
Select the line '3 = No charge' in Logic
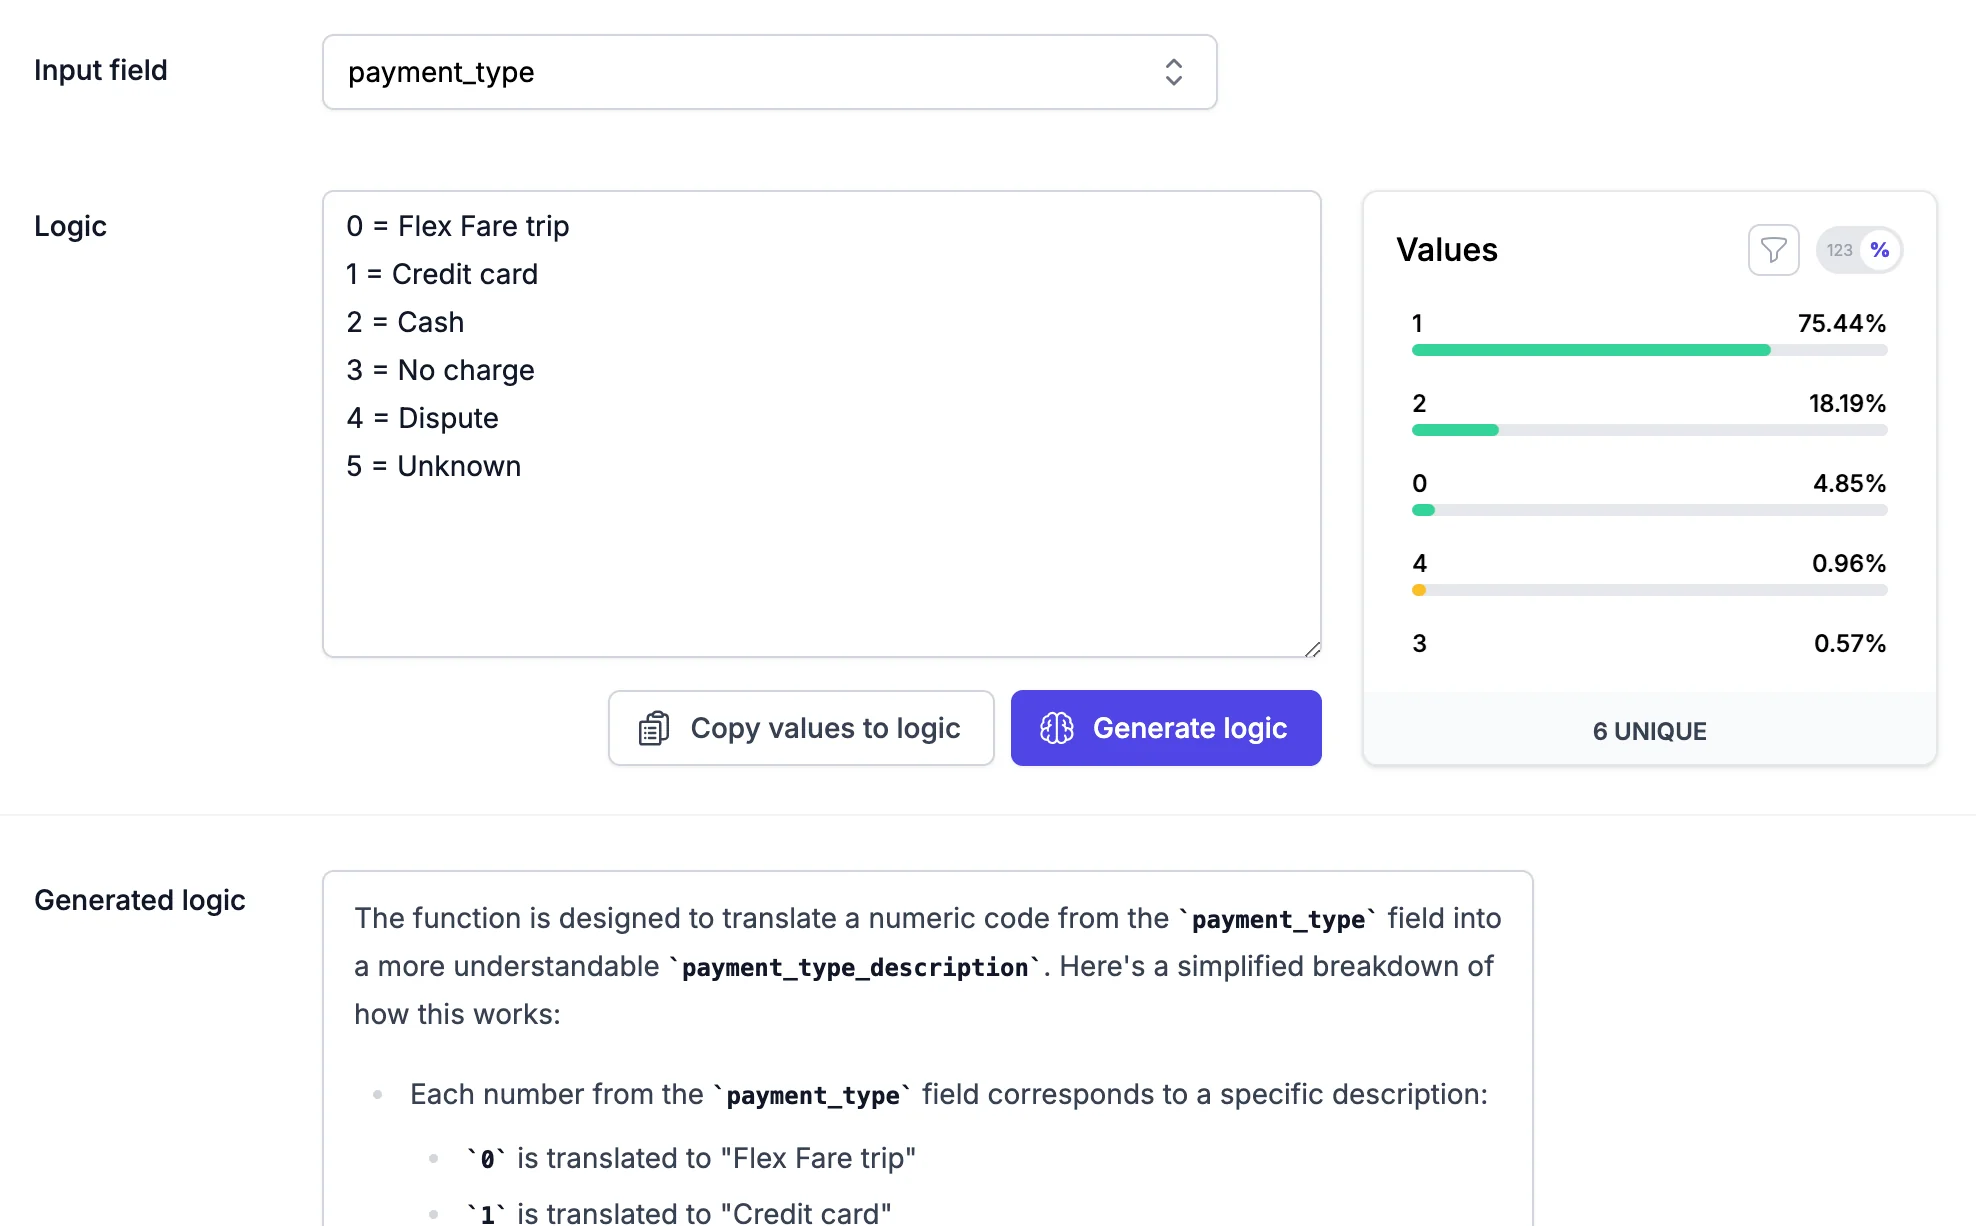click(x=440, y=370)
